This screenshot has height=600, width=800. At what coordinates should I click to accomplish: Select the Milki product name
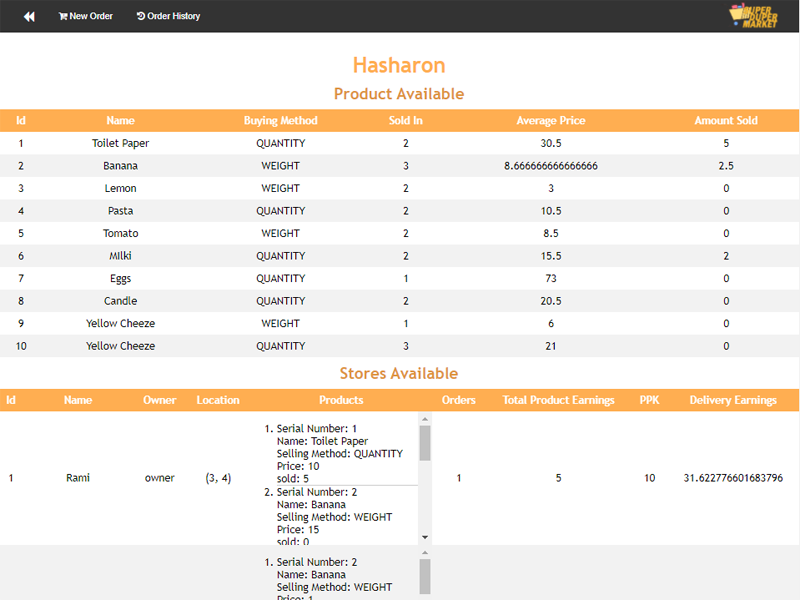(x=120, y=256)
